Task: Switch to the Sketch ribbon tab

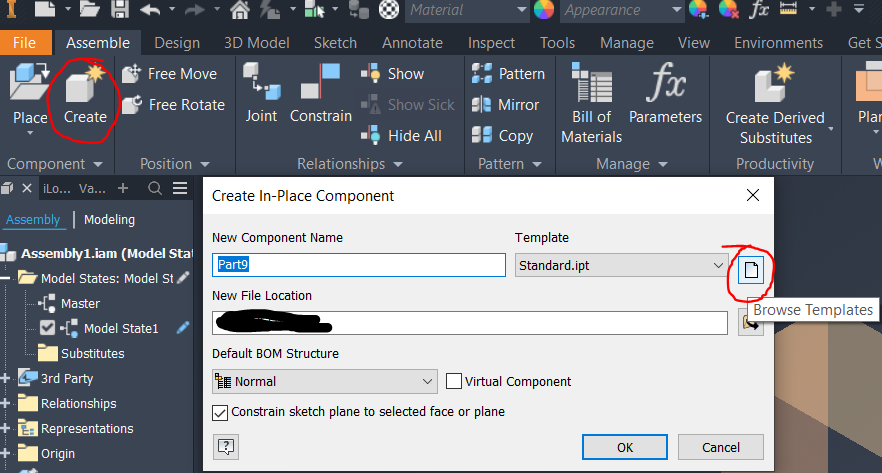Action: (x=335, y=43)
